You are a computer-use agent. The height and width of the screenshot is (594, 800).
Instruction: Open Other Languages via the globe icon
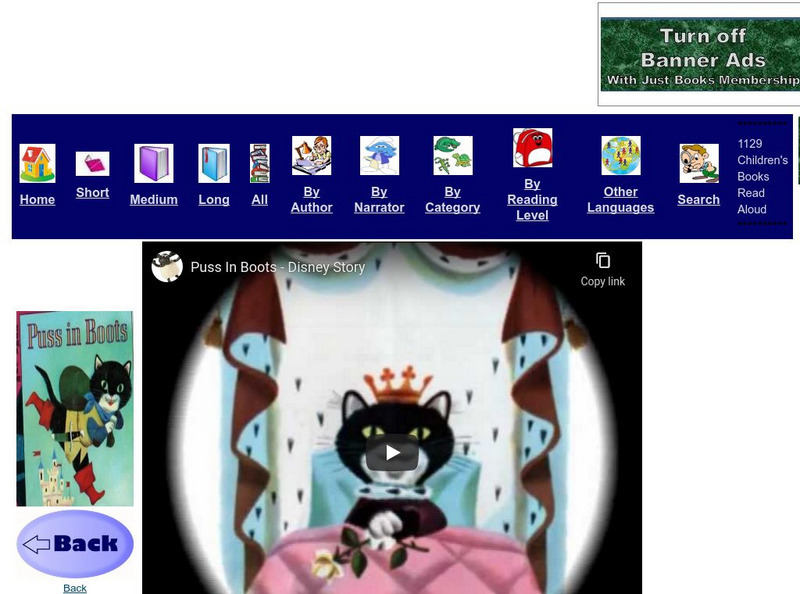pos(621,155)
